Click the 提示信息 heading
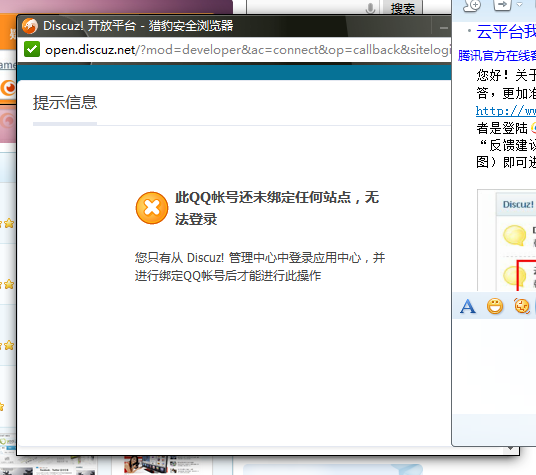The width and height of the screenshot is (536, 475). 65,103
